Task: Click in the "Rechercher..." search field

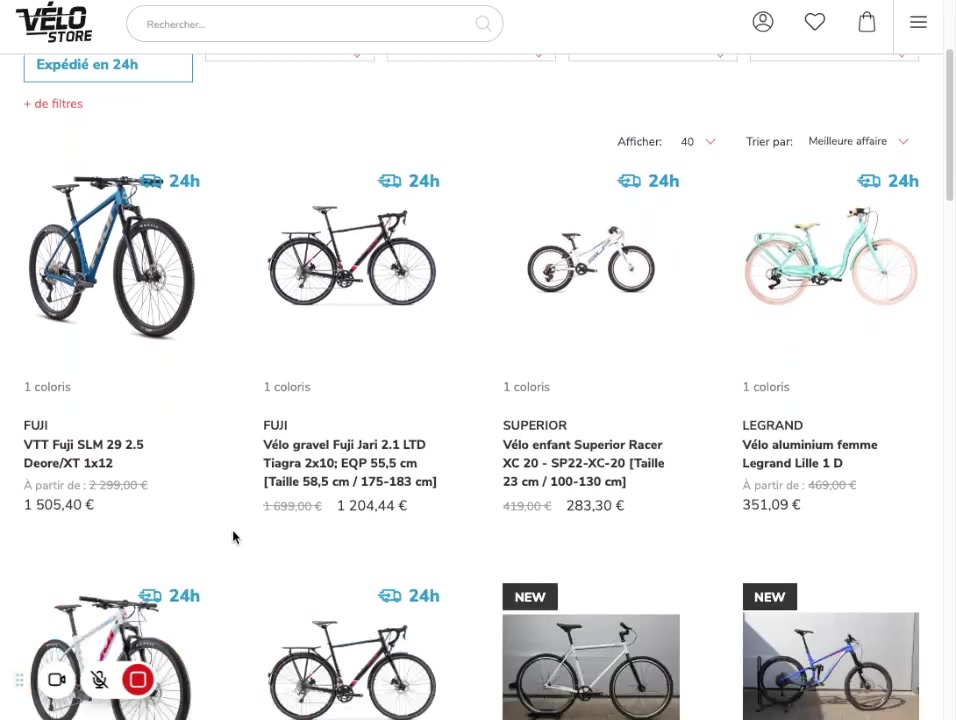Action: tap(300, 24)
